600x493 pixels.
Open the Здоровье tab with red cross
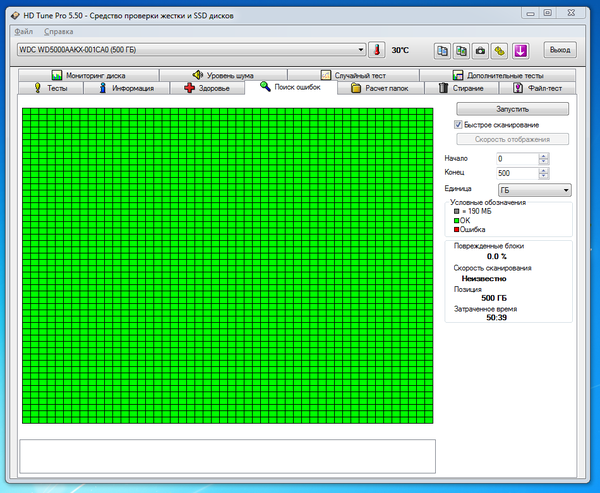pos(206,88)
